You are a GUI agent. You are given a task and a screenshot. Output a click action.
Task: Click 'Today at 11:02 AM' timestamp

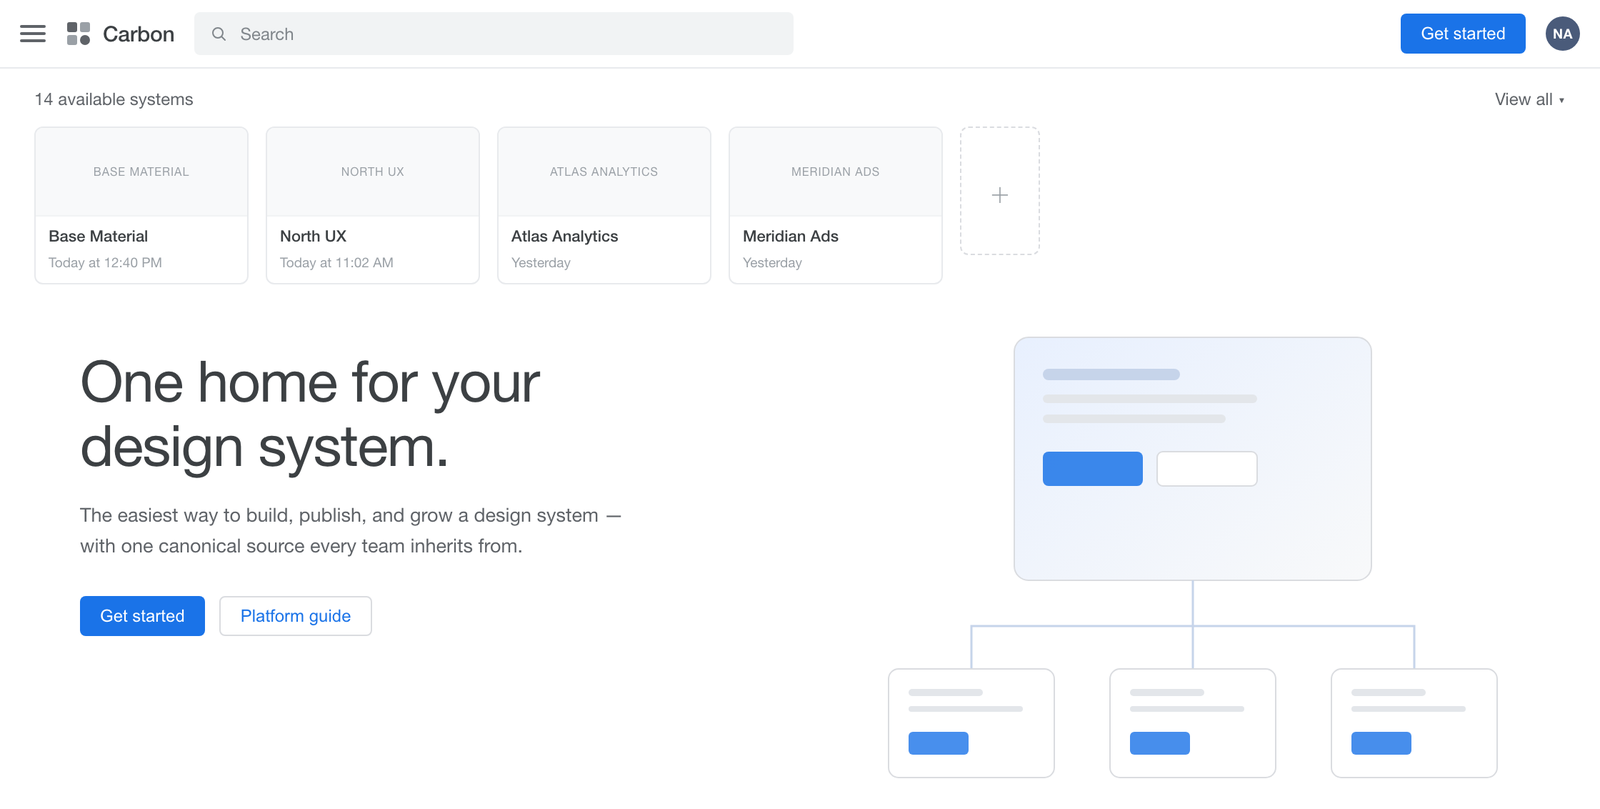(337, 263)
